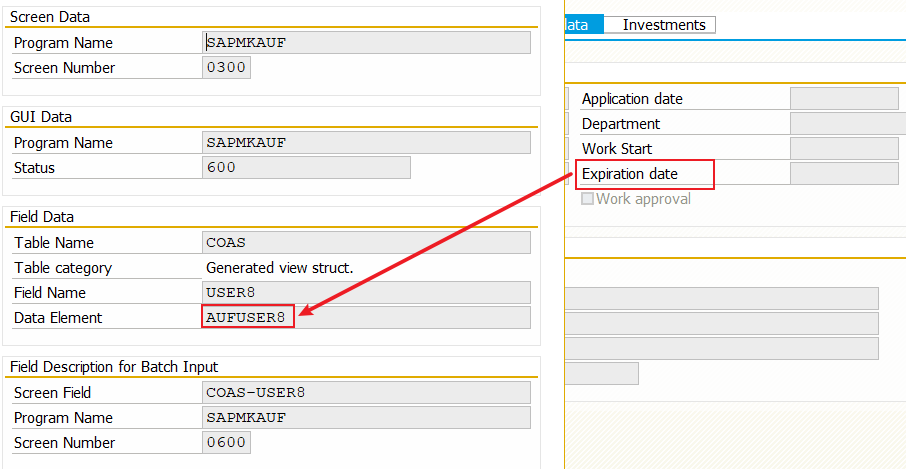
Task: Click the Screen Field label
Action: [53, 393]
